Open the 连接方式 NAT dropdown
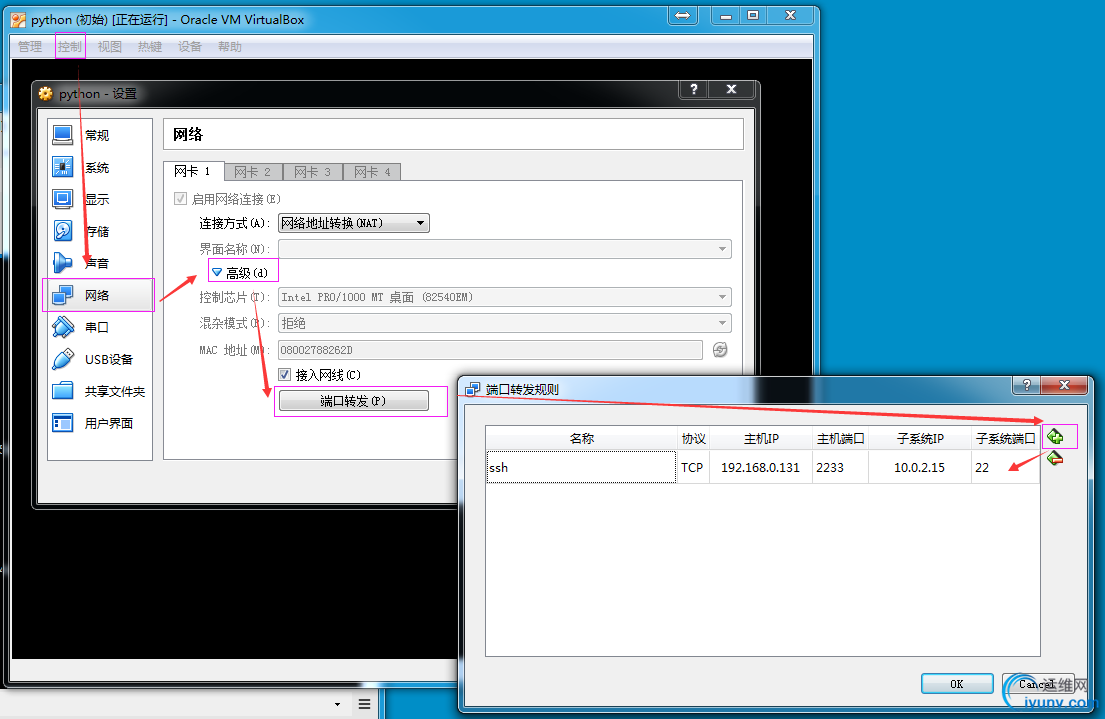 354,223
